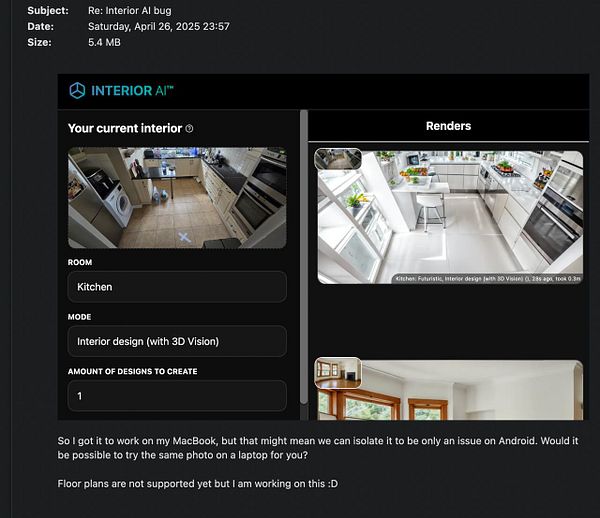Click the Size: header label
This screenshot has height=518, width=600.
39,42
